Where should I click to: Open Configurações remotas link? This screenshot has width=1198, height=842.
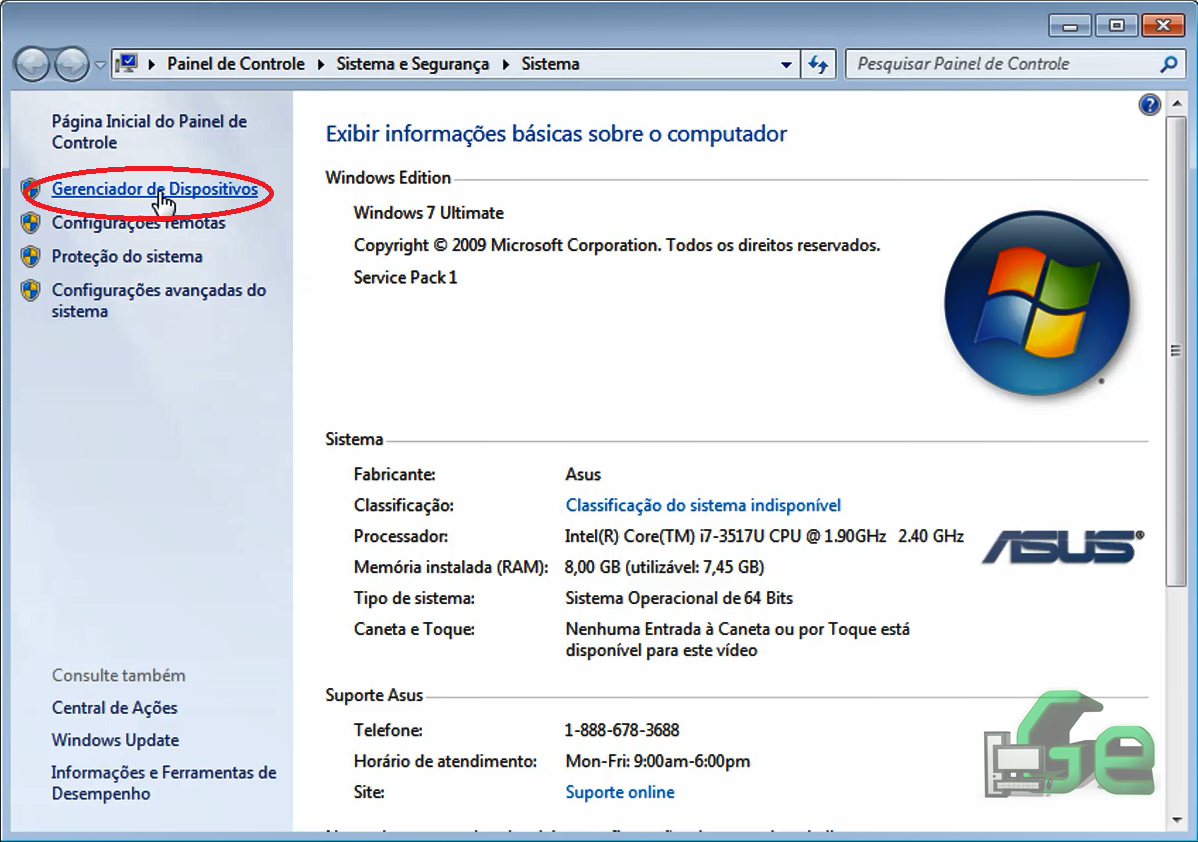138,222
